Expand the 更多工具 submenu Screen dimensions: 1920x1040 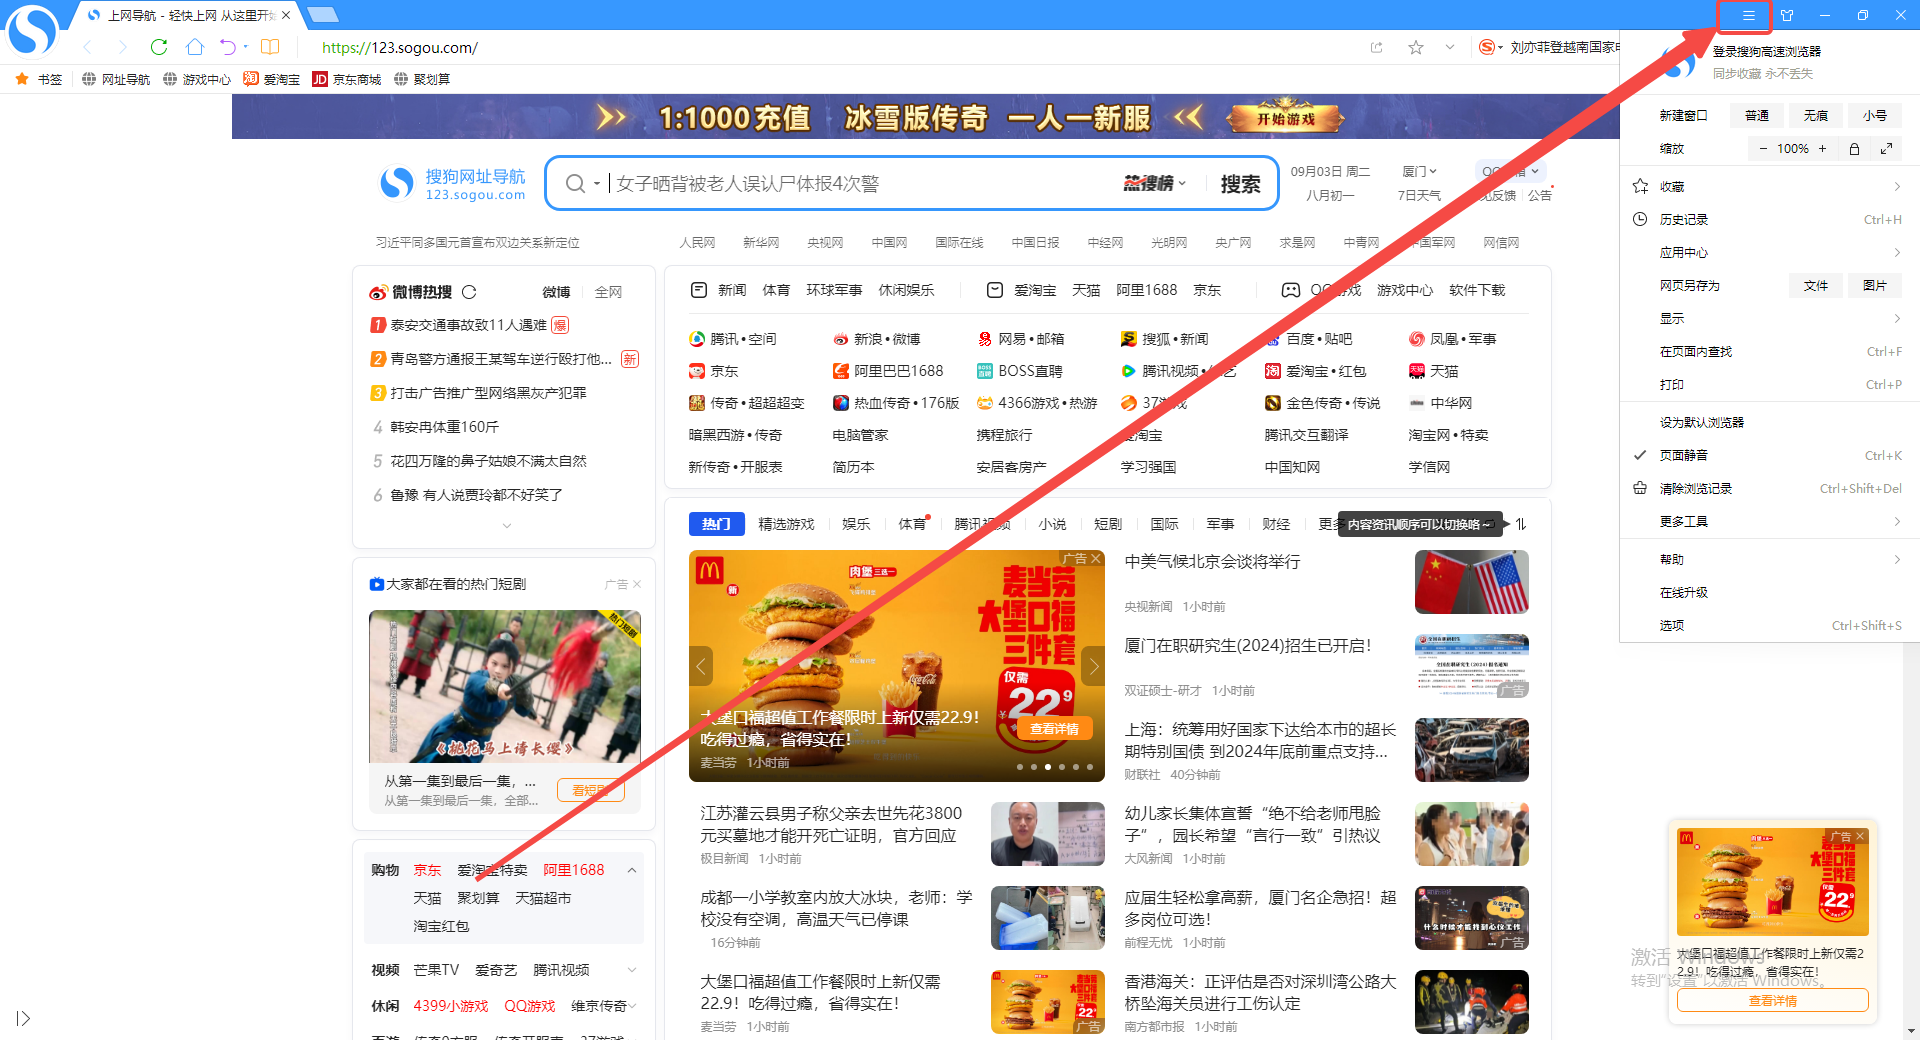coord(1767,521)
